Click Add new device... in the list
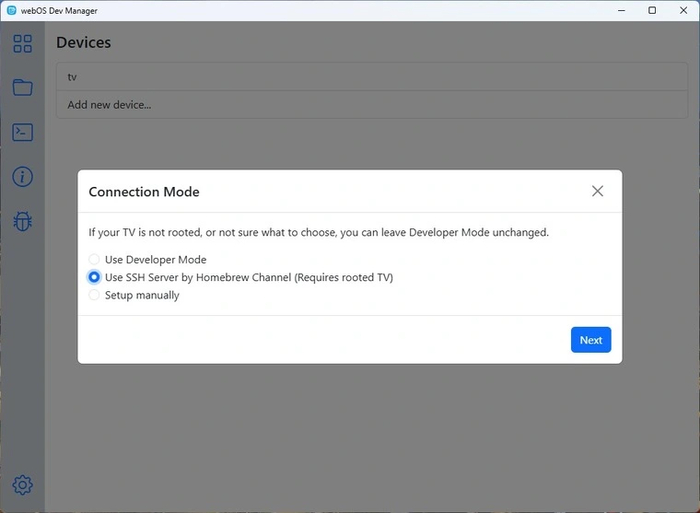700x513 pixels. [109, 104]
